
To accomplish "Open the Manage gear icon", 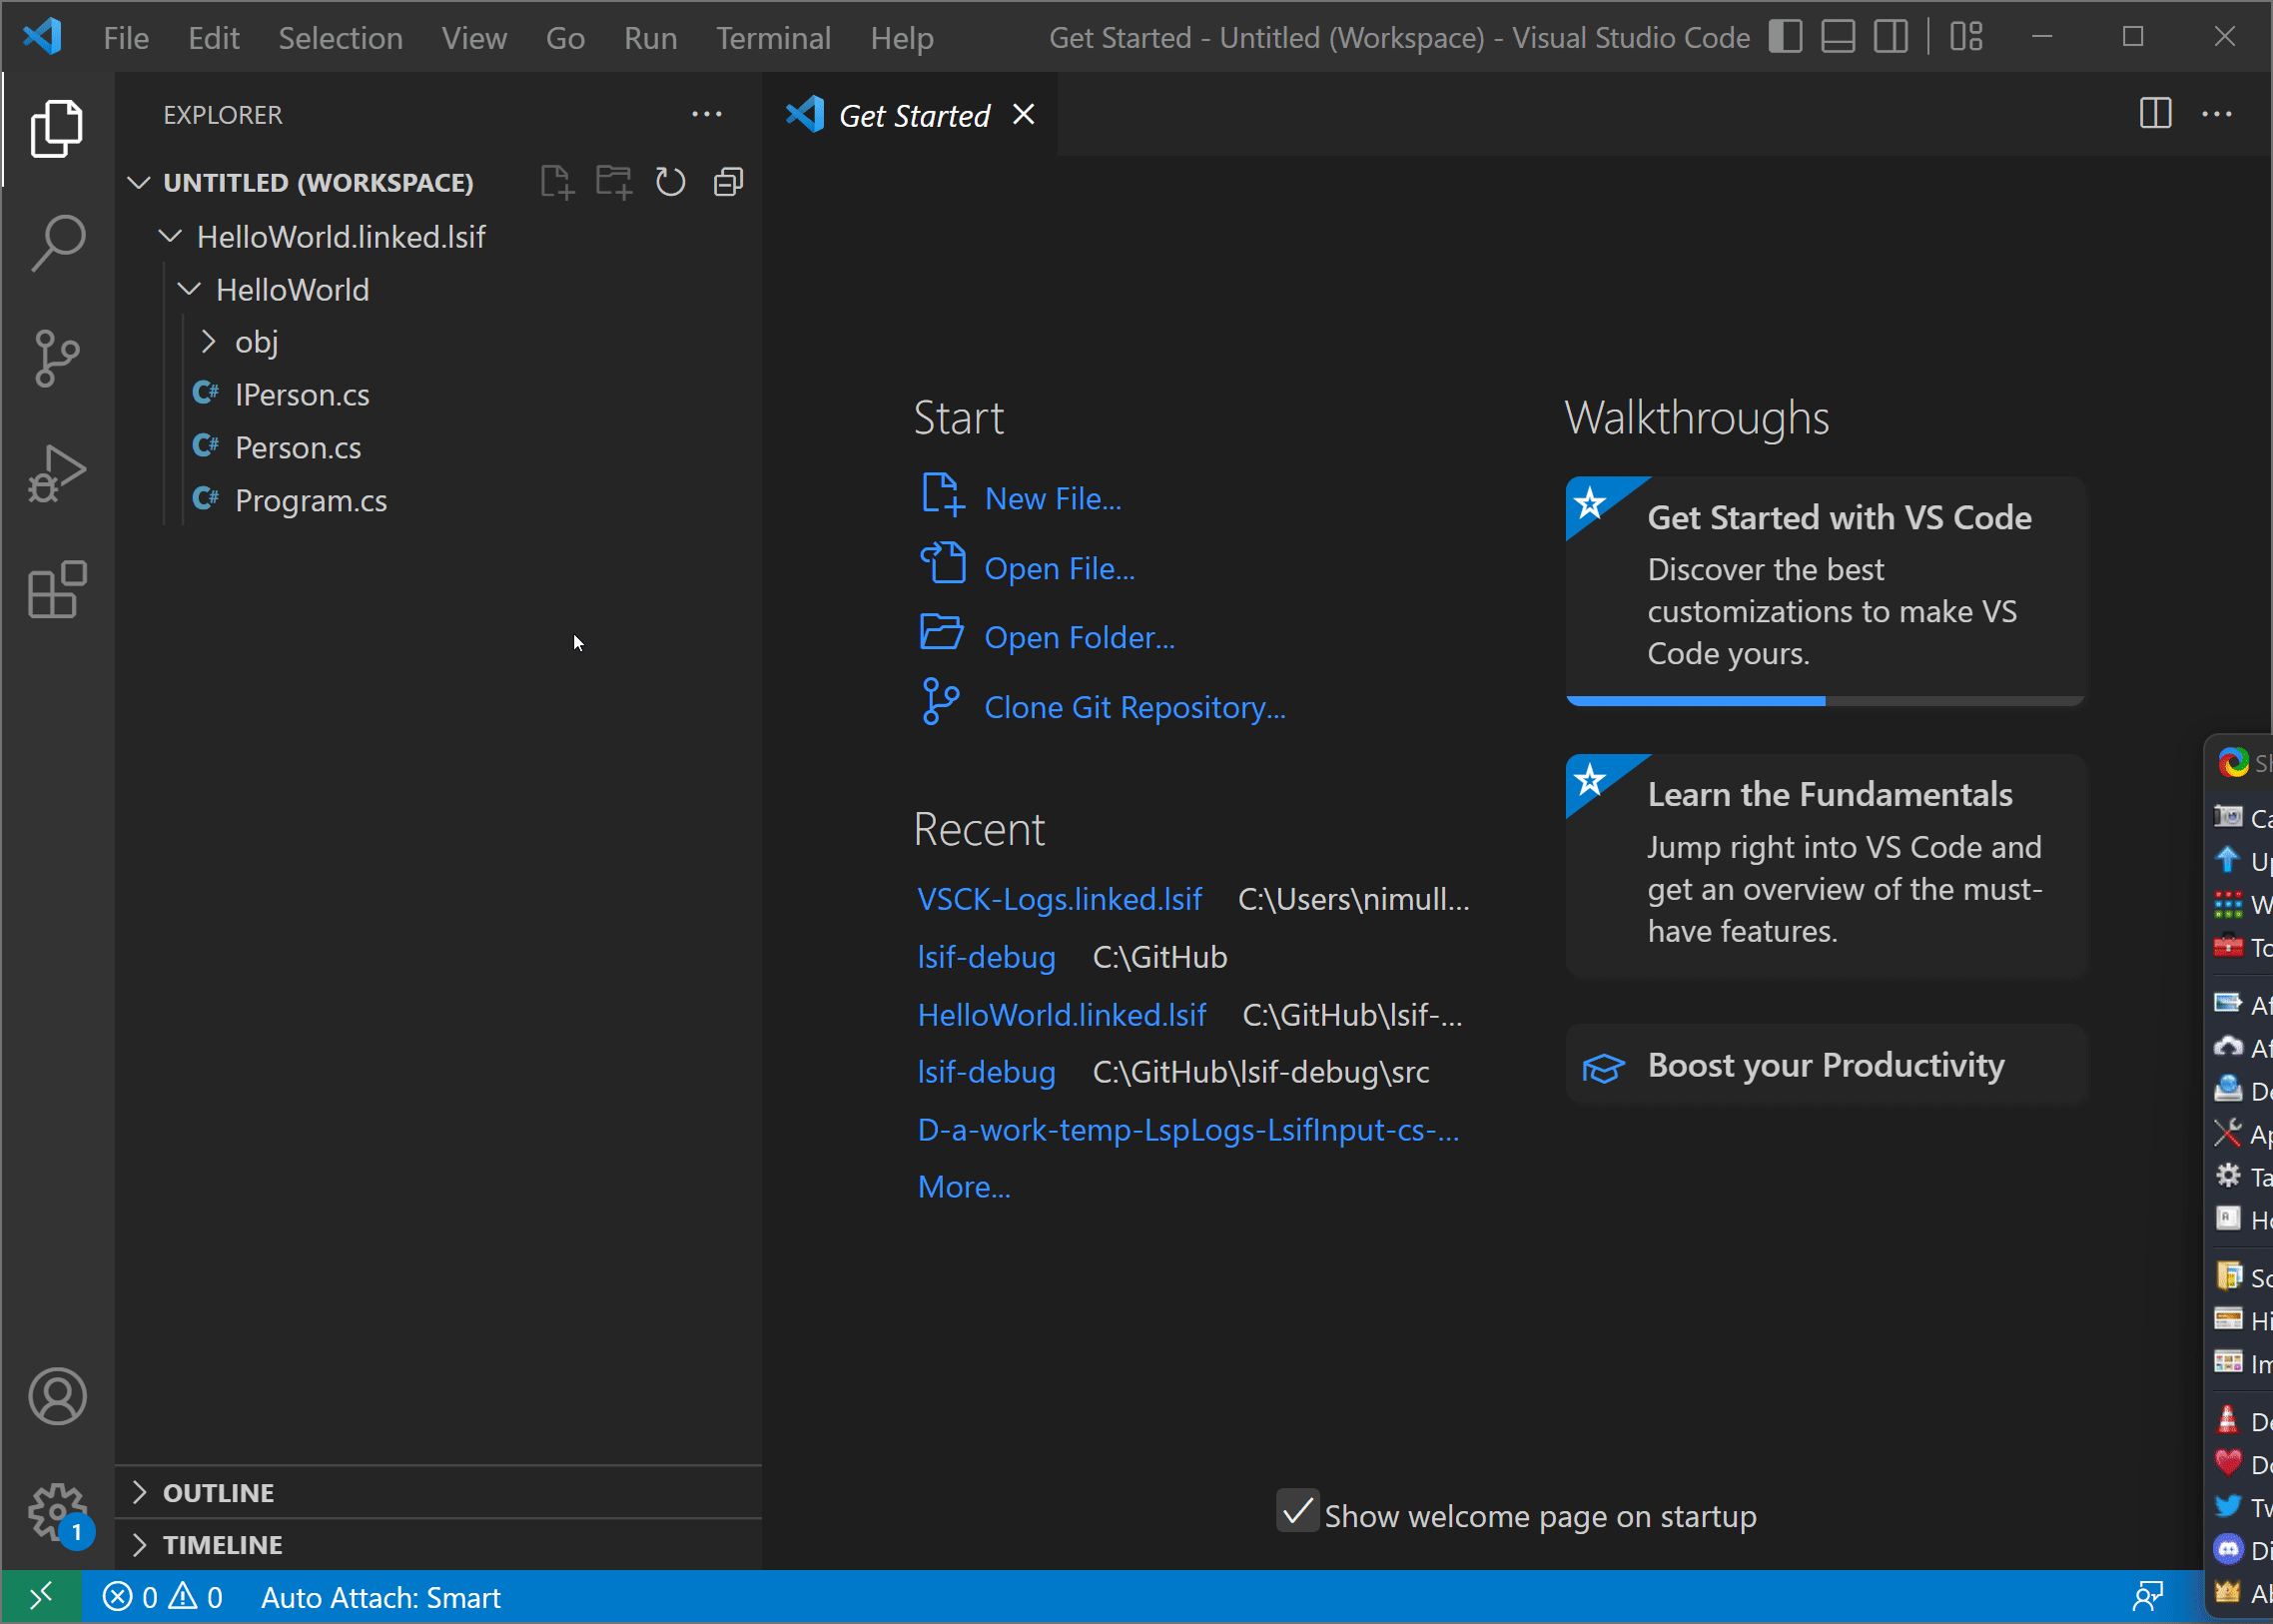I will (x=57, y=1511).
